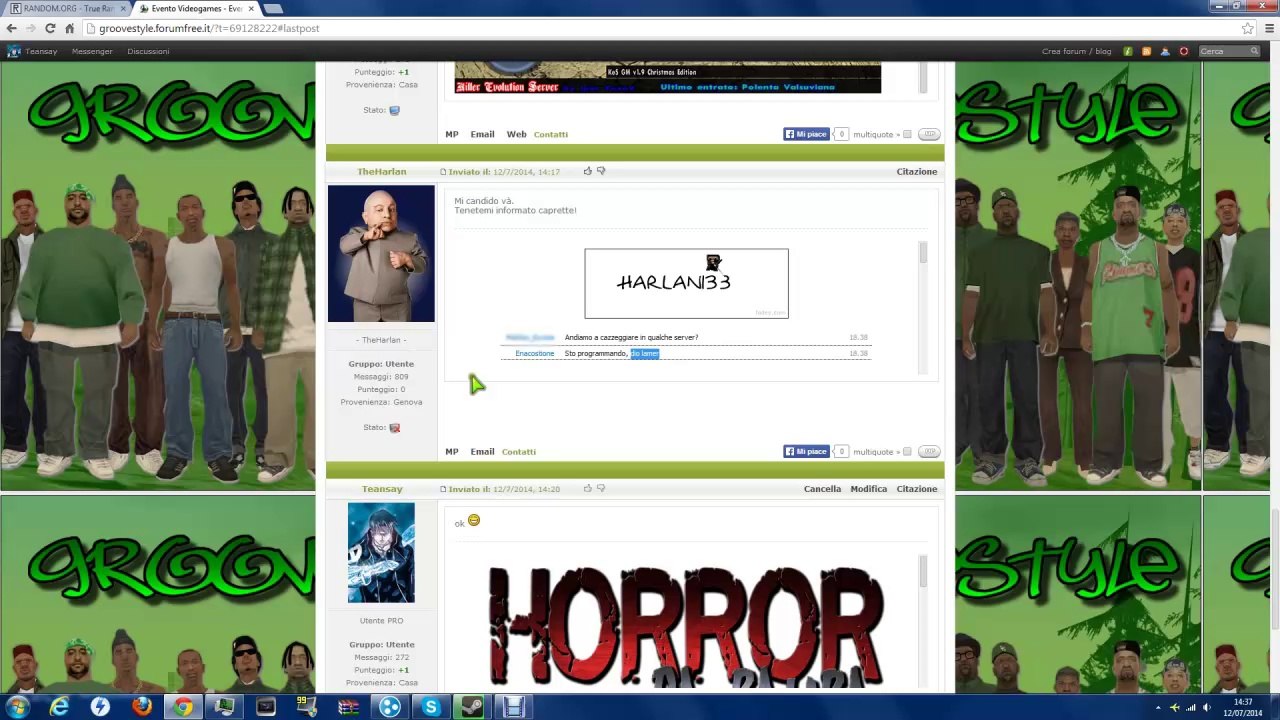Open Steam from the taskbar
The image size is (1280, 720).
click(x=471, y=707)
